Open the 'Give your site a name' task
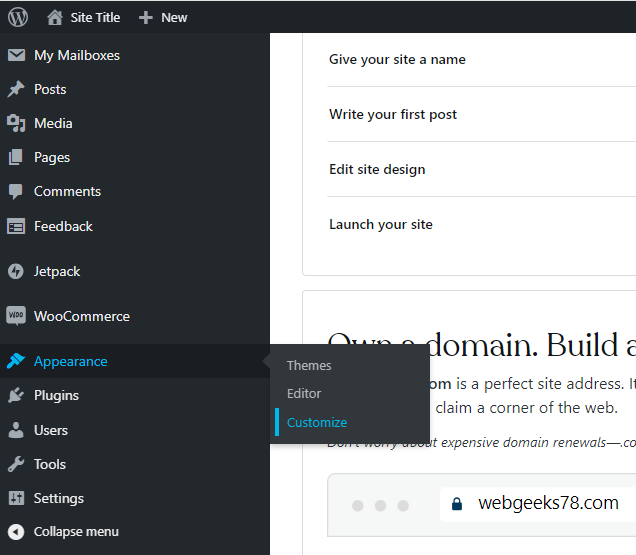This screenshot has width=636, height=555. point(397,59)
